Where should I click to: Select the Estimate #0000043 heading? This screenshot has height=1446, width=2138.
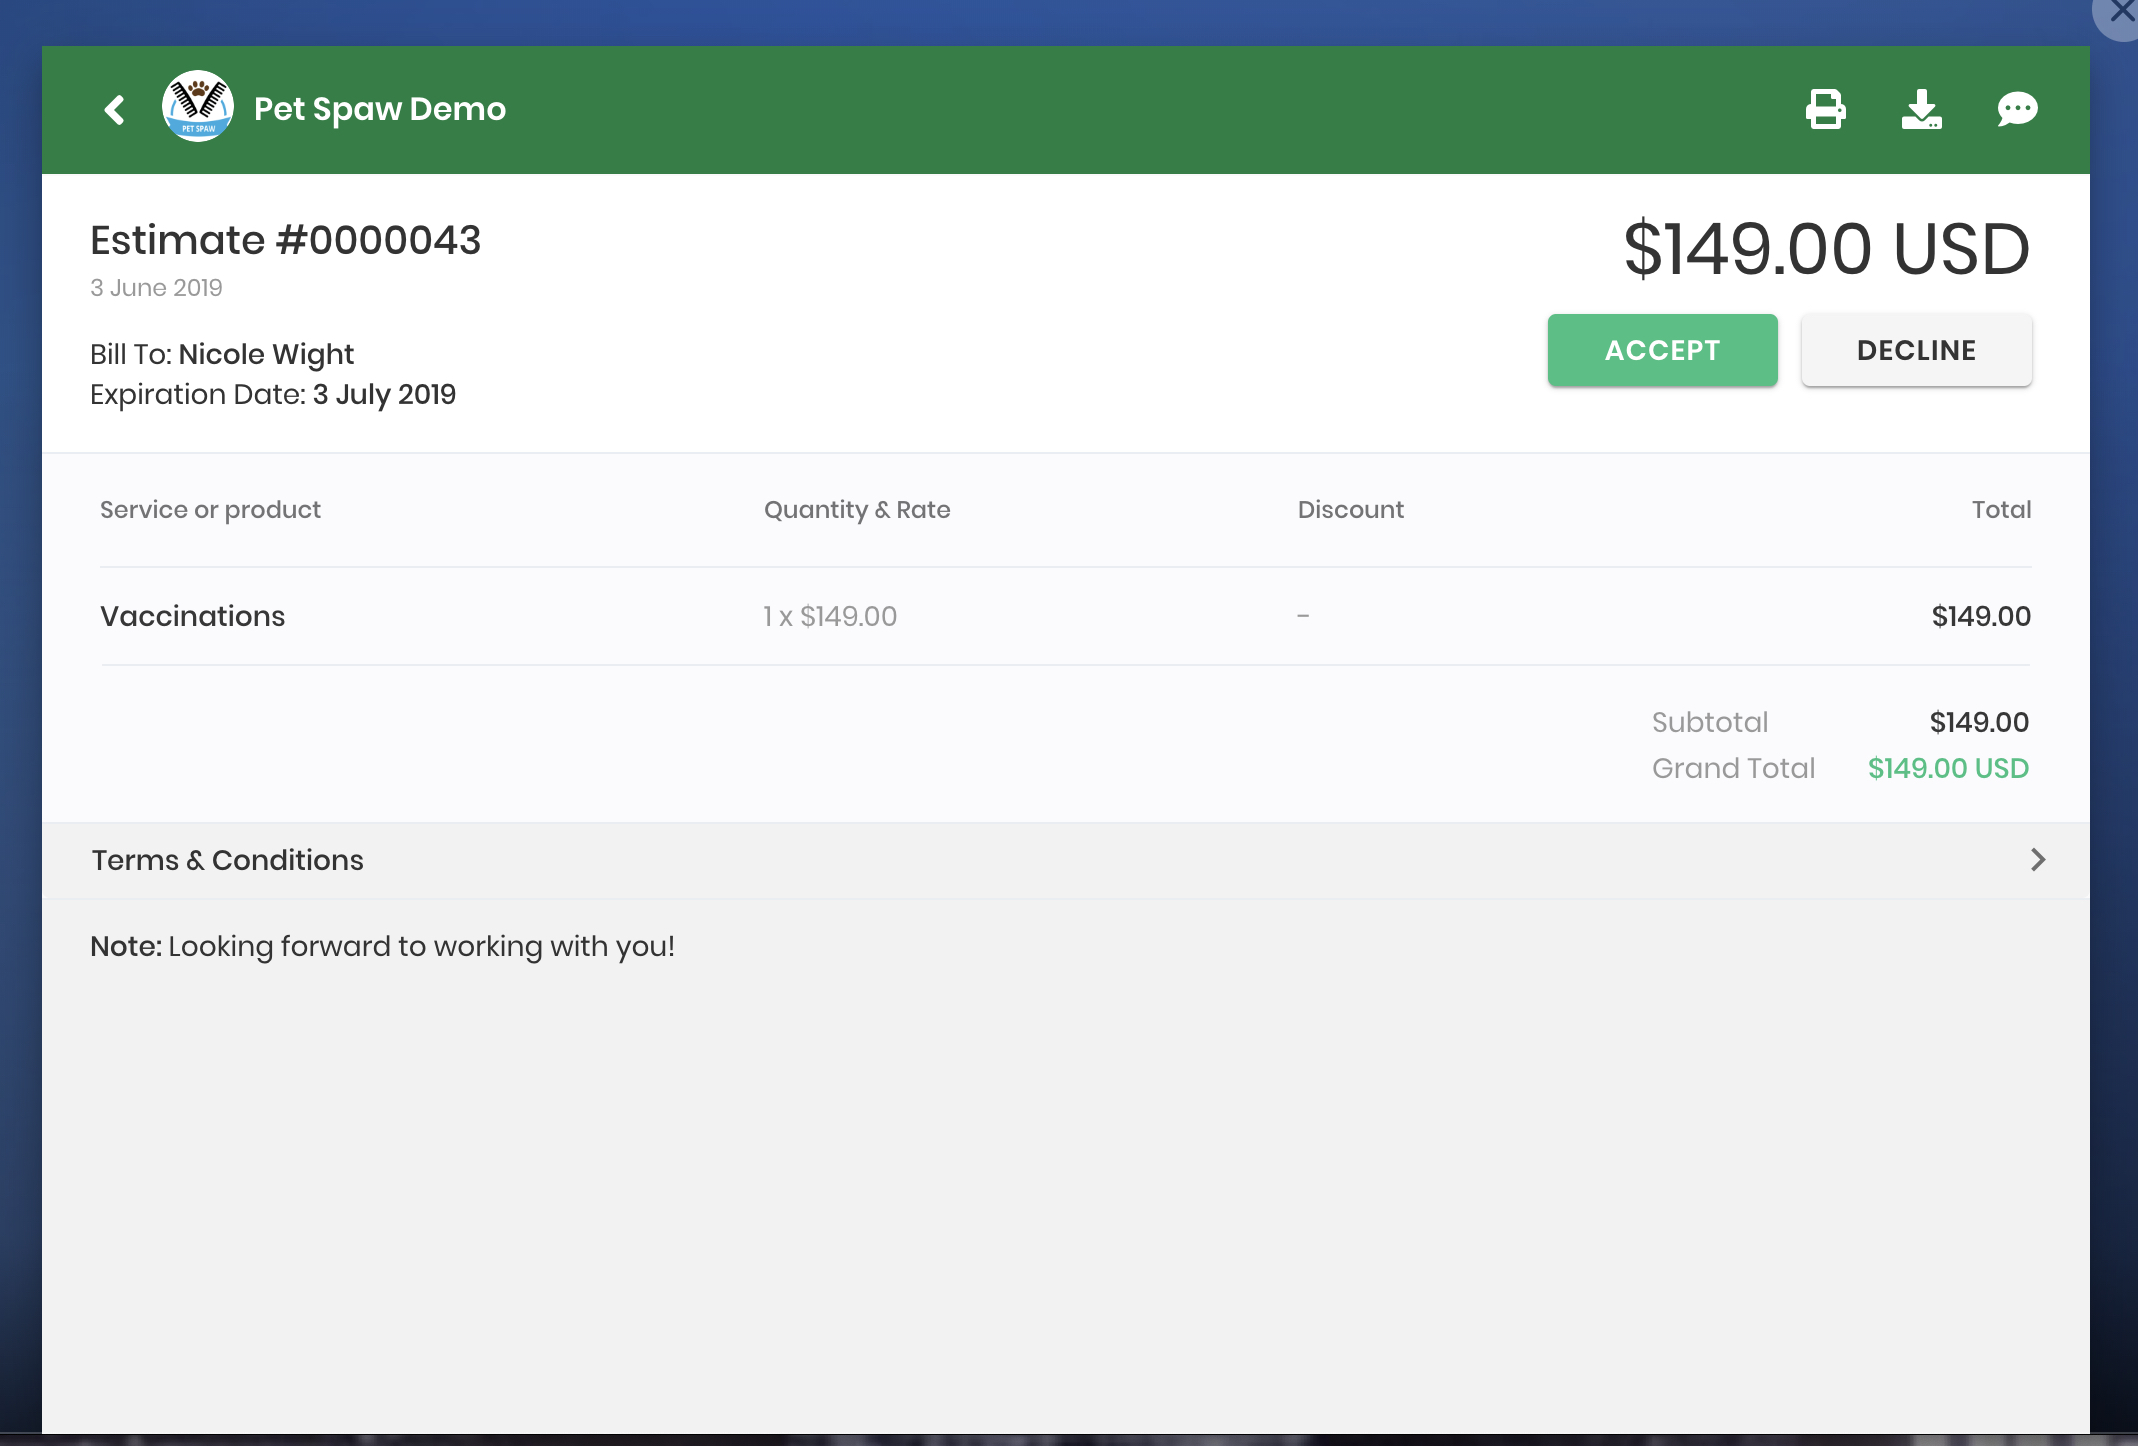286,240
